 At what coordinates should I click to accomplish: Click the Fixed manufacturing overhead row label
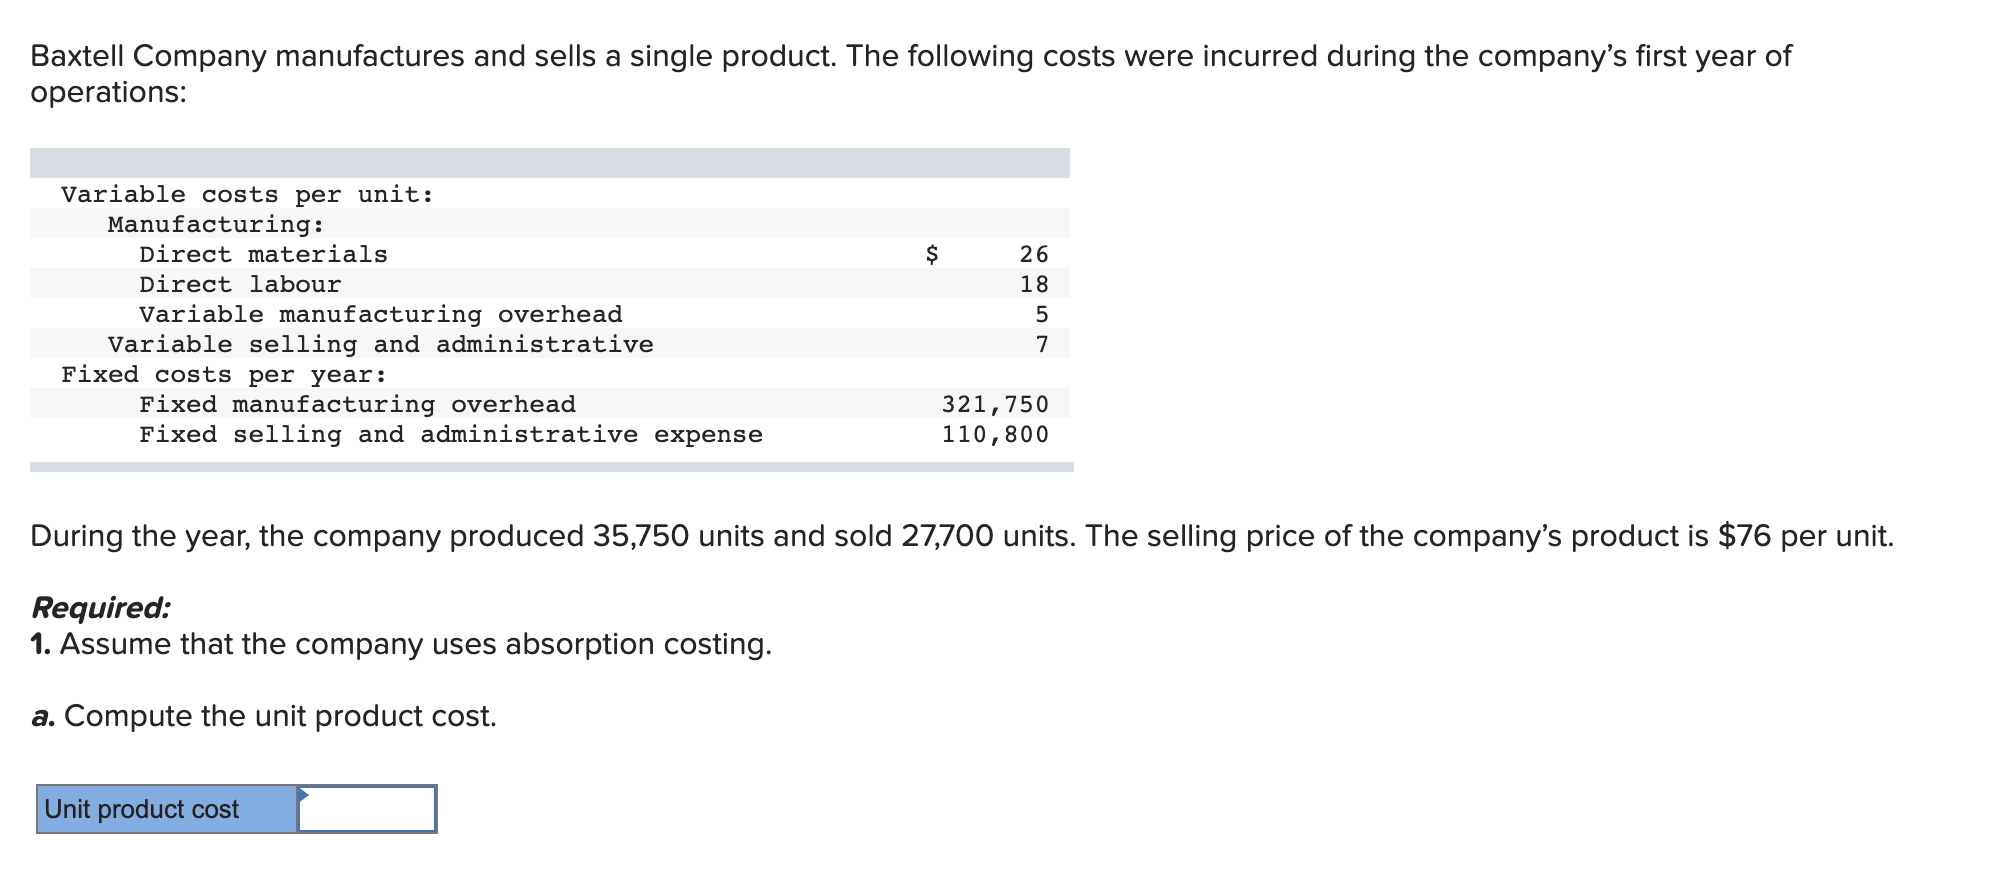tap(357, 405)
